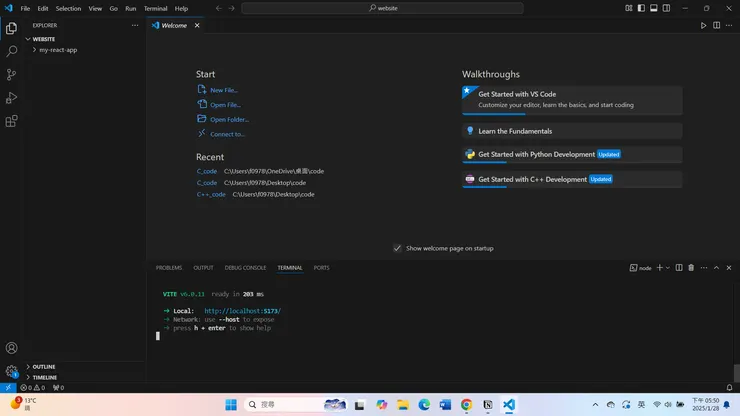Open the File menu
The image size is (740, 416).
25,8
